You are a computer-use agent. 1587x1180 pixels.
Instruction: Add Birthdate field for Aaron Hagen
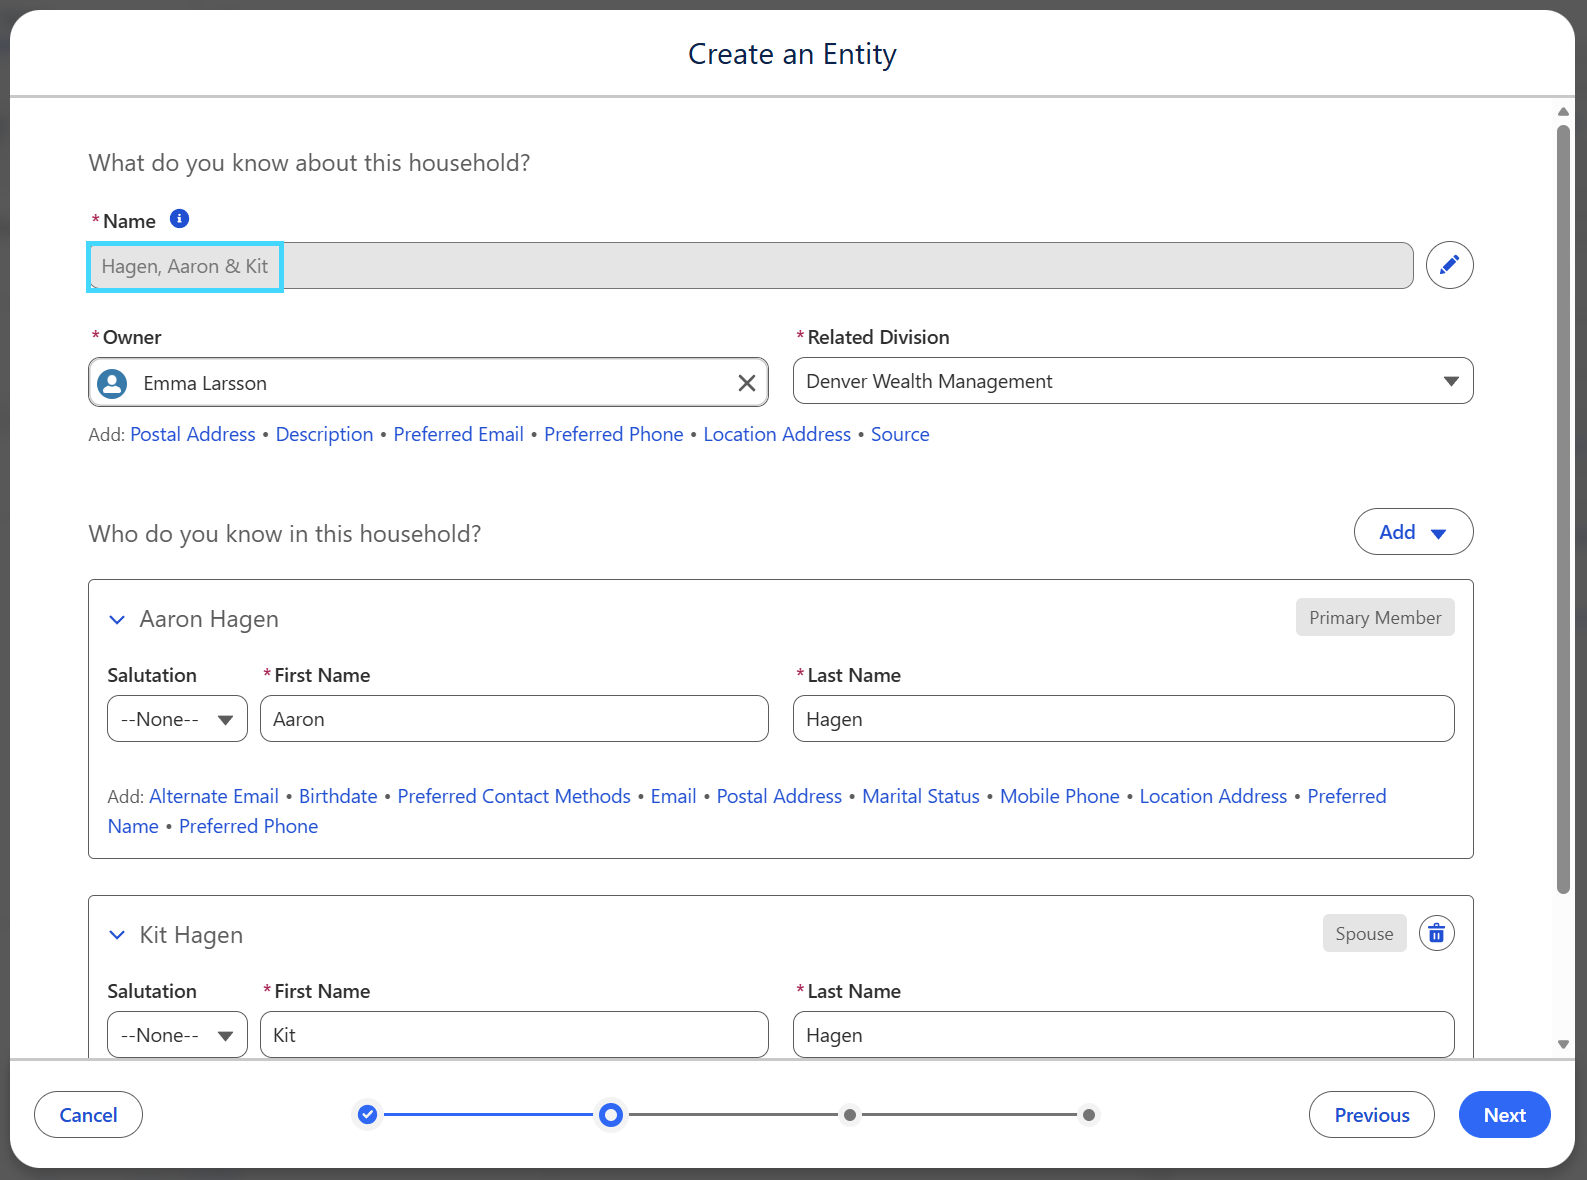[x=338, y=796]
